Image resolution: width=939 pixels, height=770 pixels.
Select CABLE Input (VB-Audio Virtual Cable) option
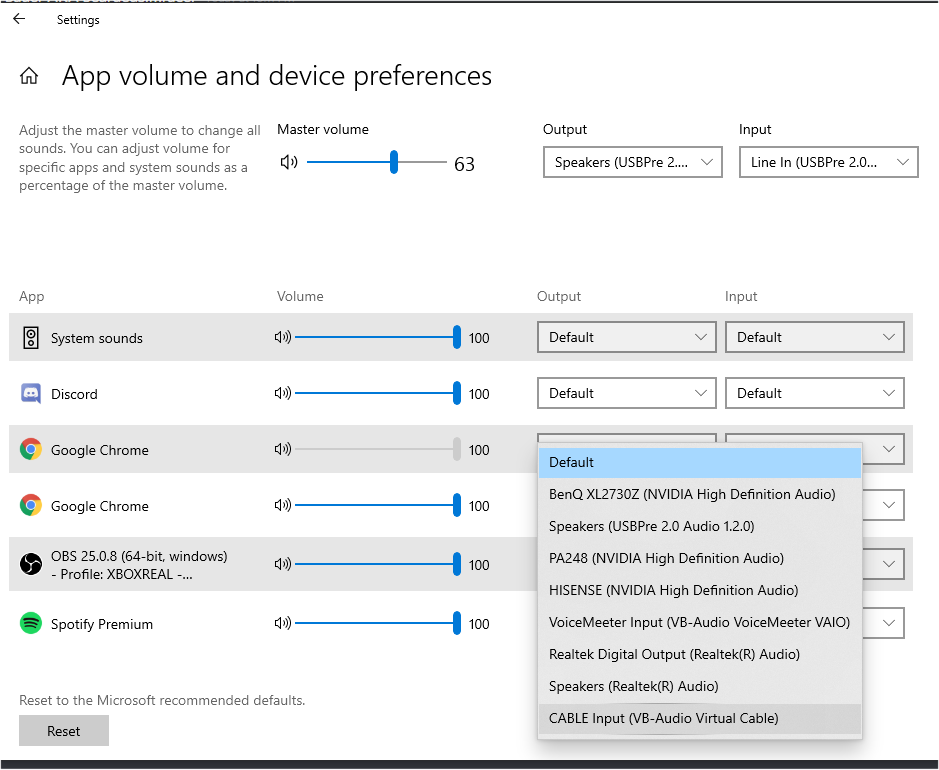tap(663, 718)
